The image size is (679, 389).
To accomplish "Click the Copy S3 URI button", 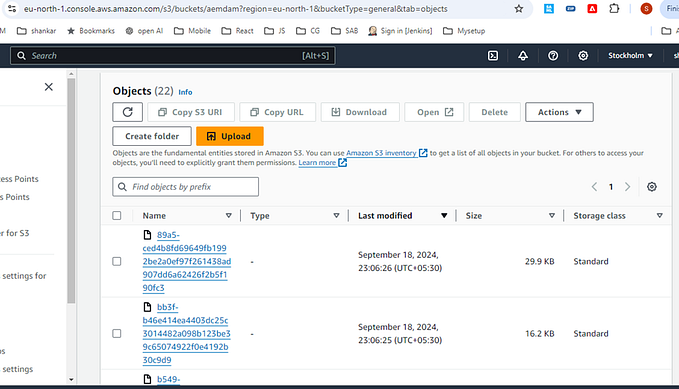I will tap(191, 112).
